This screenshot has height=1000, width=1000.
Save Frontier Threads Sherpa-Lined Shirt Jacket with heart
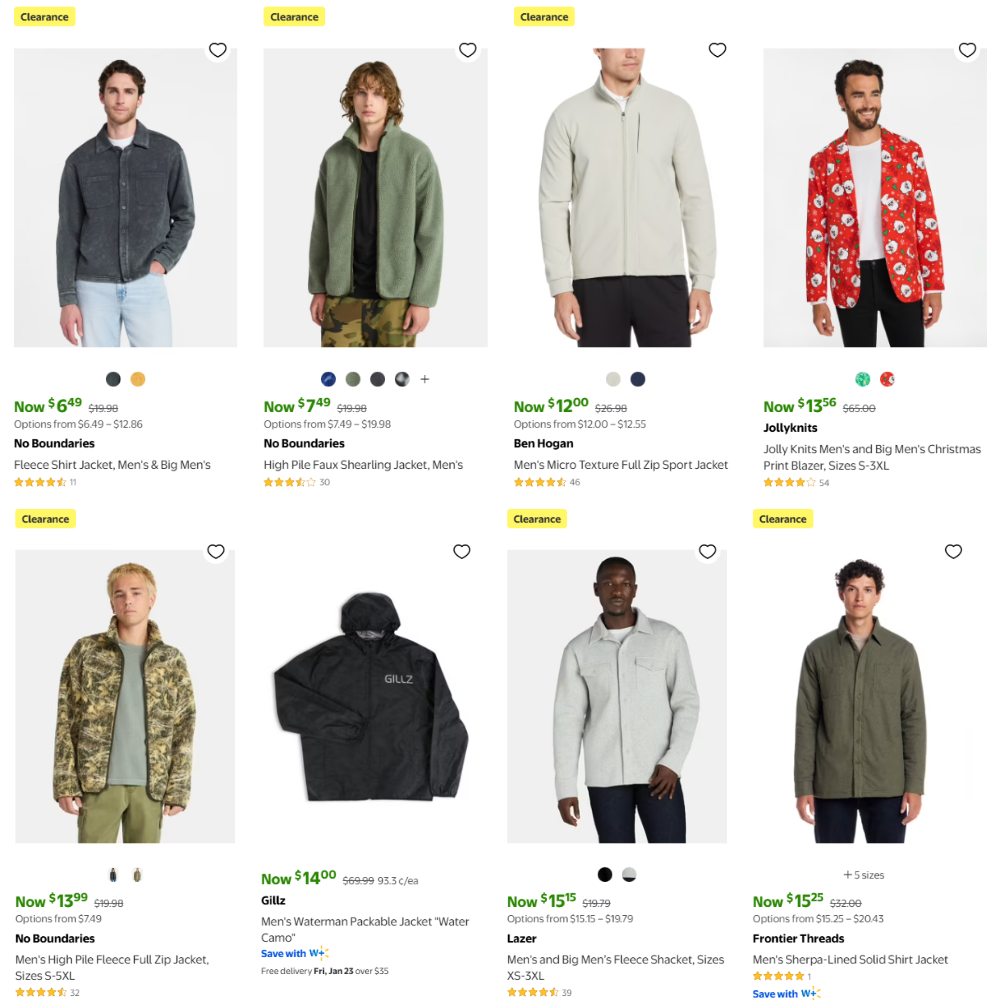953,551
